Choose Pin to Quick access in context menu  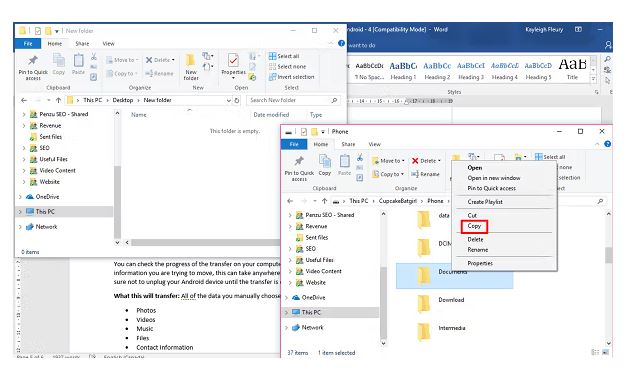coord(504,189)
